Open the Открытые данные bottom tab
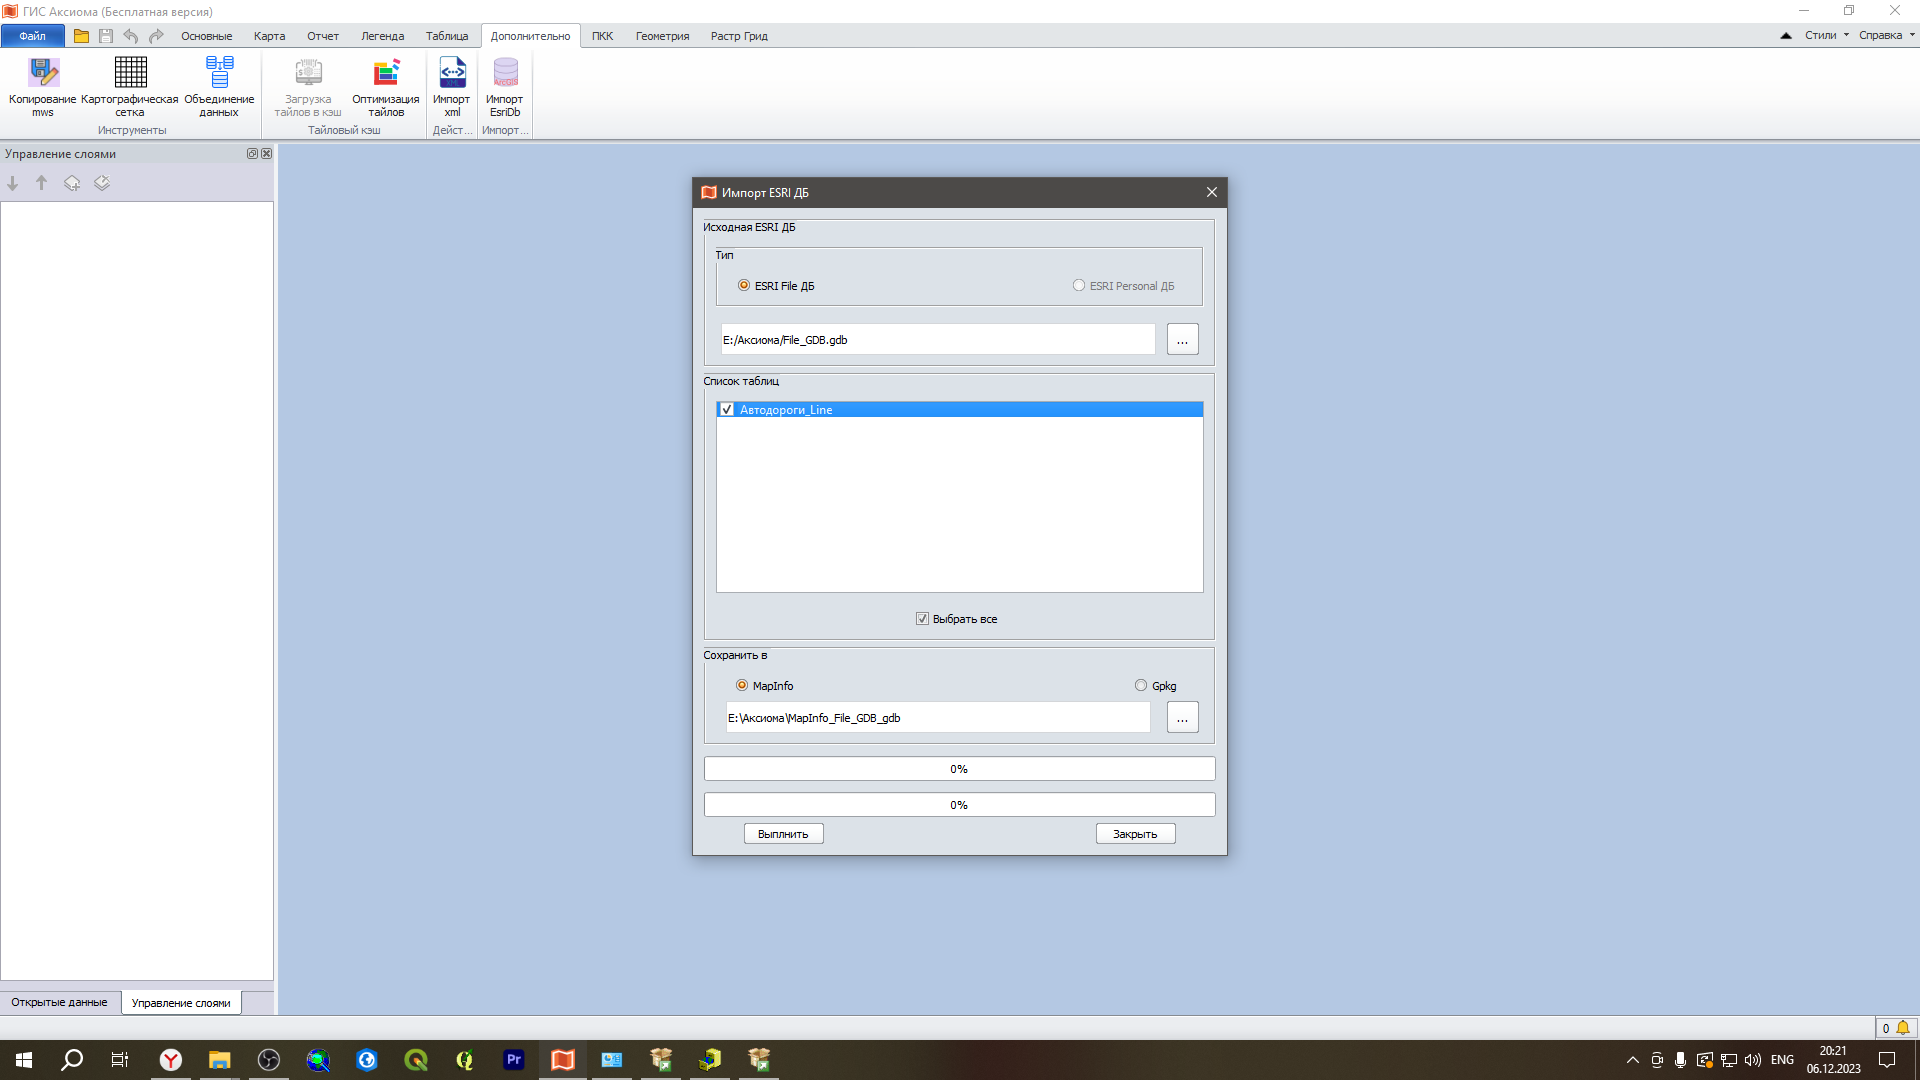1920x1080 pixels. pos(59,1002)
